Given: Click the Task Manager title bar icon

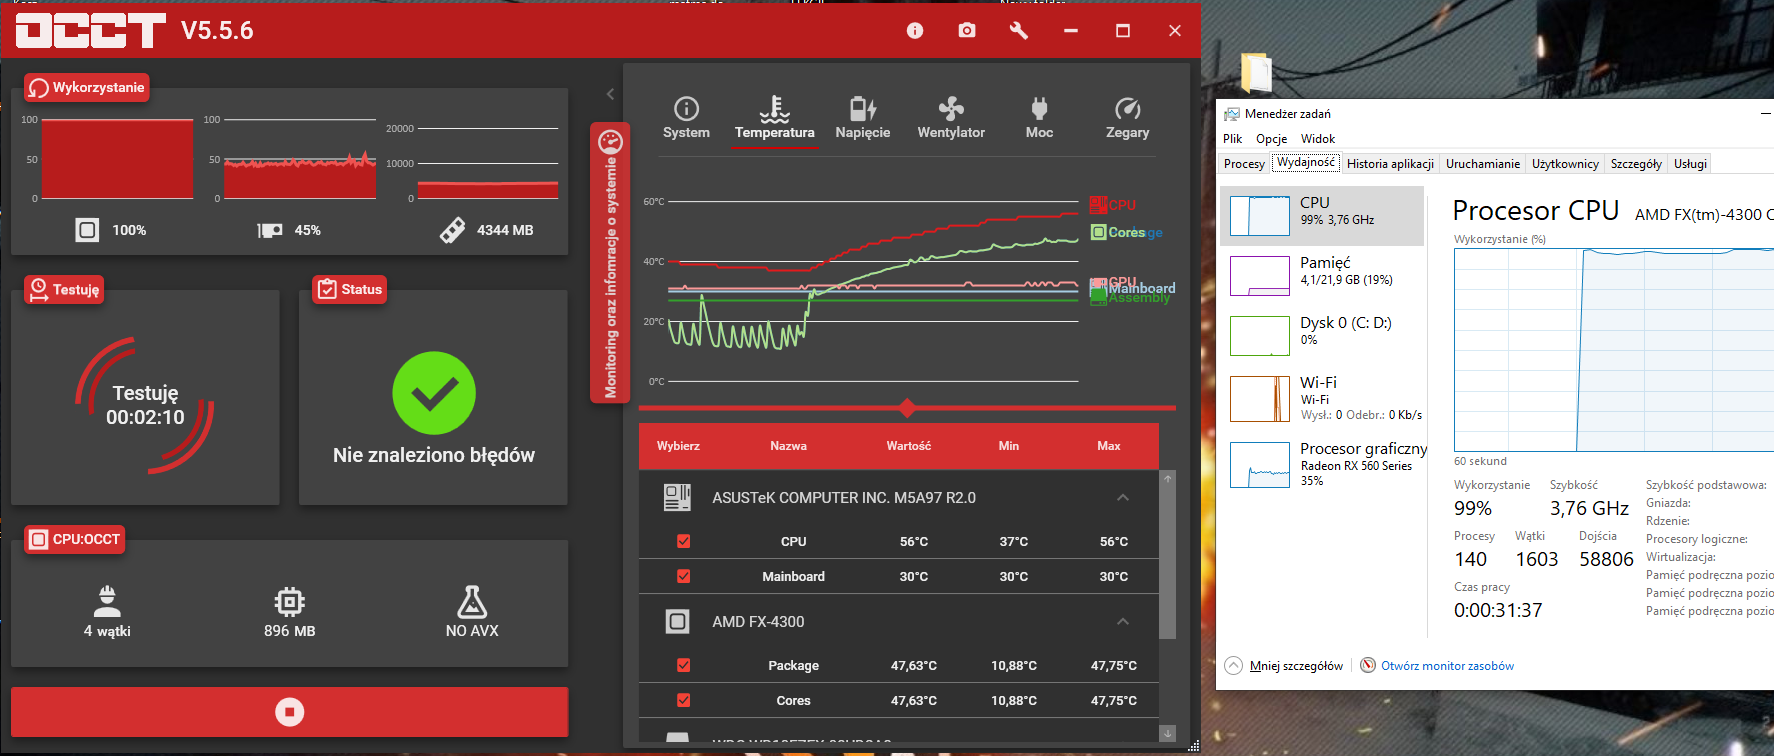Looking at the screenshot, I should pos(1232,114).
